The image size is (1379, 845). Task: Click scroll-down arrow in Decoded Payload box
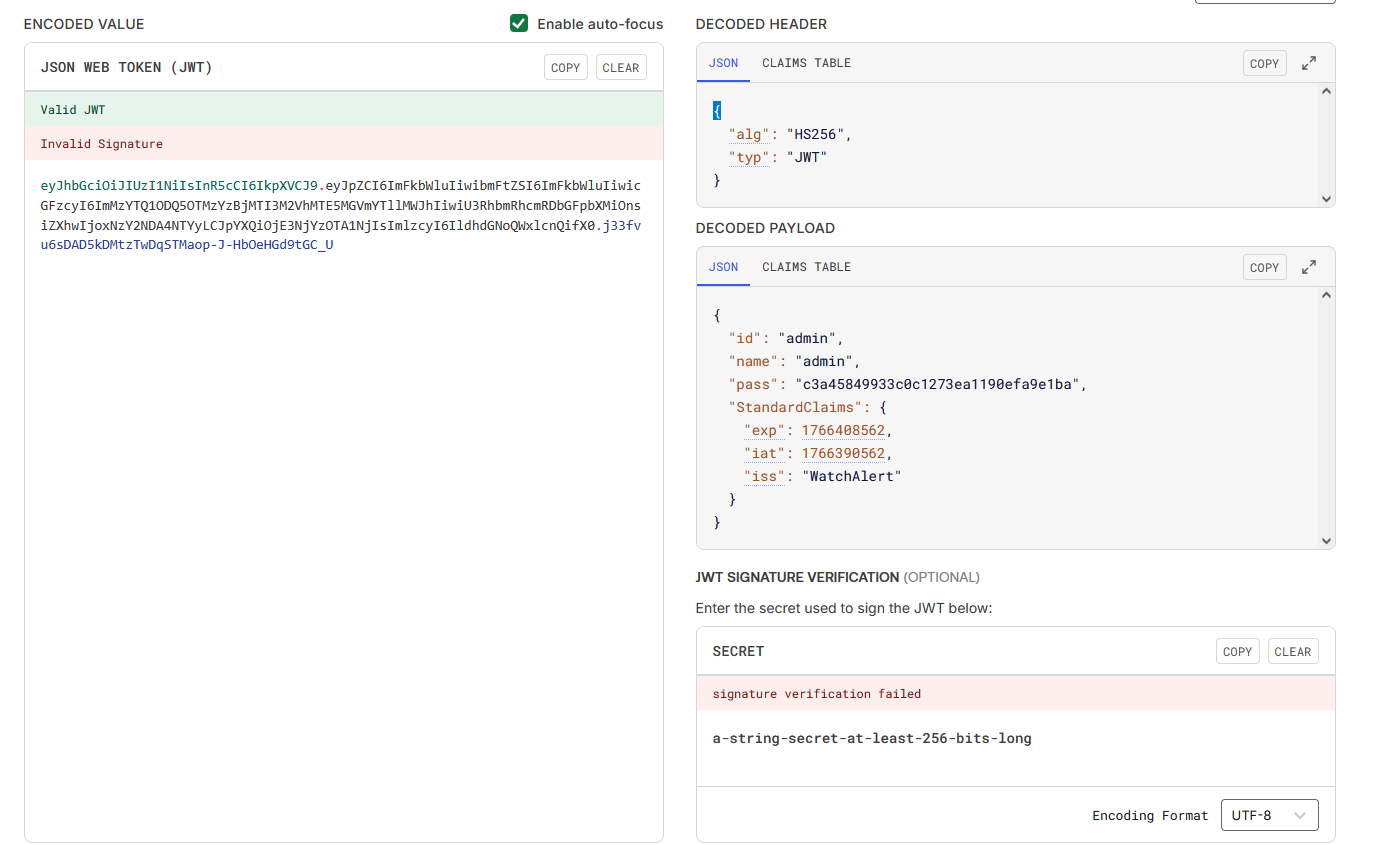(1326, 540)
